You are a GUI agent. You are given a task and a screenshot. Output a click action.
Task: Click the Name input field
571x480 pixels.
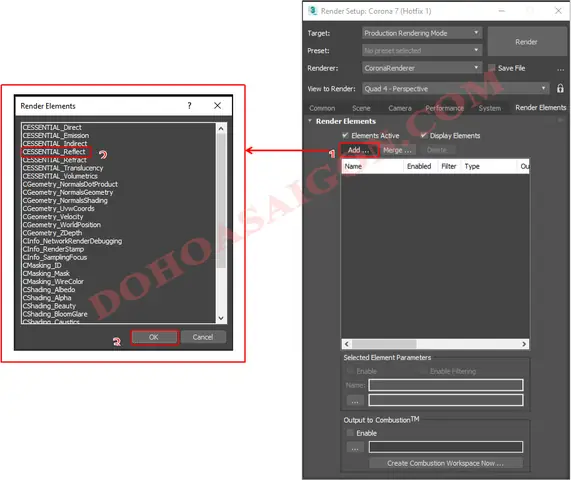[x=446, y=385]
